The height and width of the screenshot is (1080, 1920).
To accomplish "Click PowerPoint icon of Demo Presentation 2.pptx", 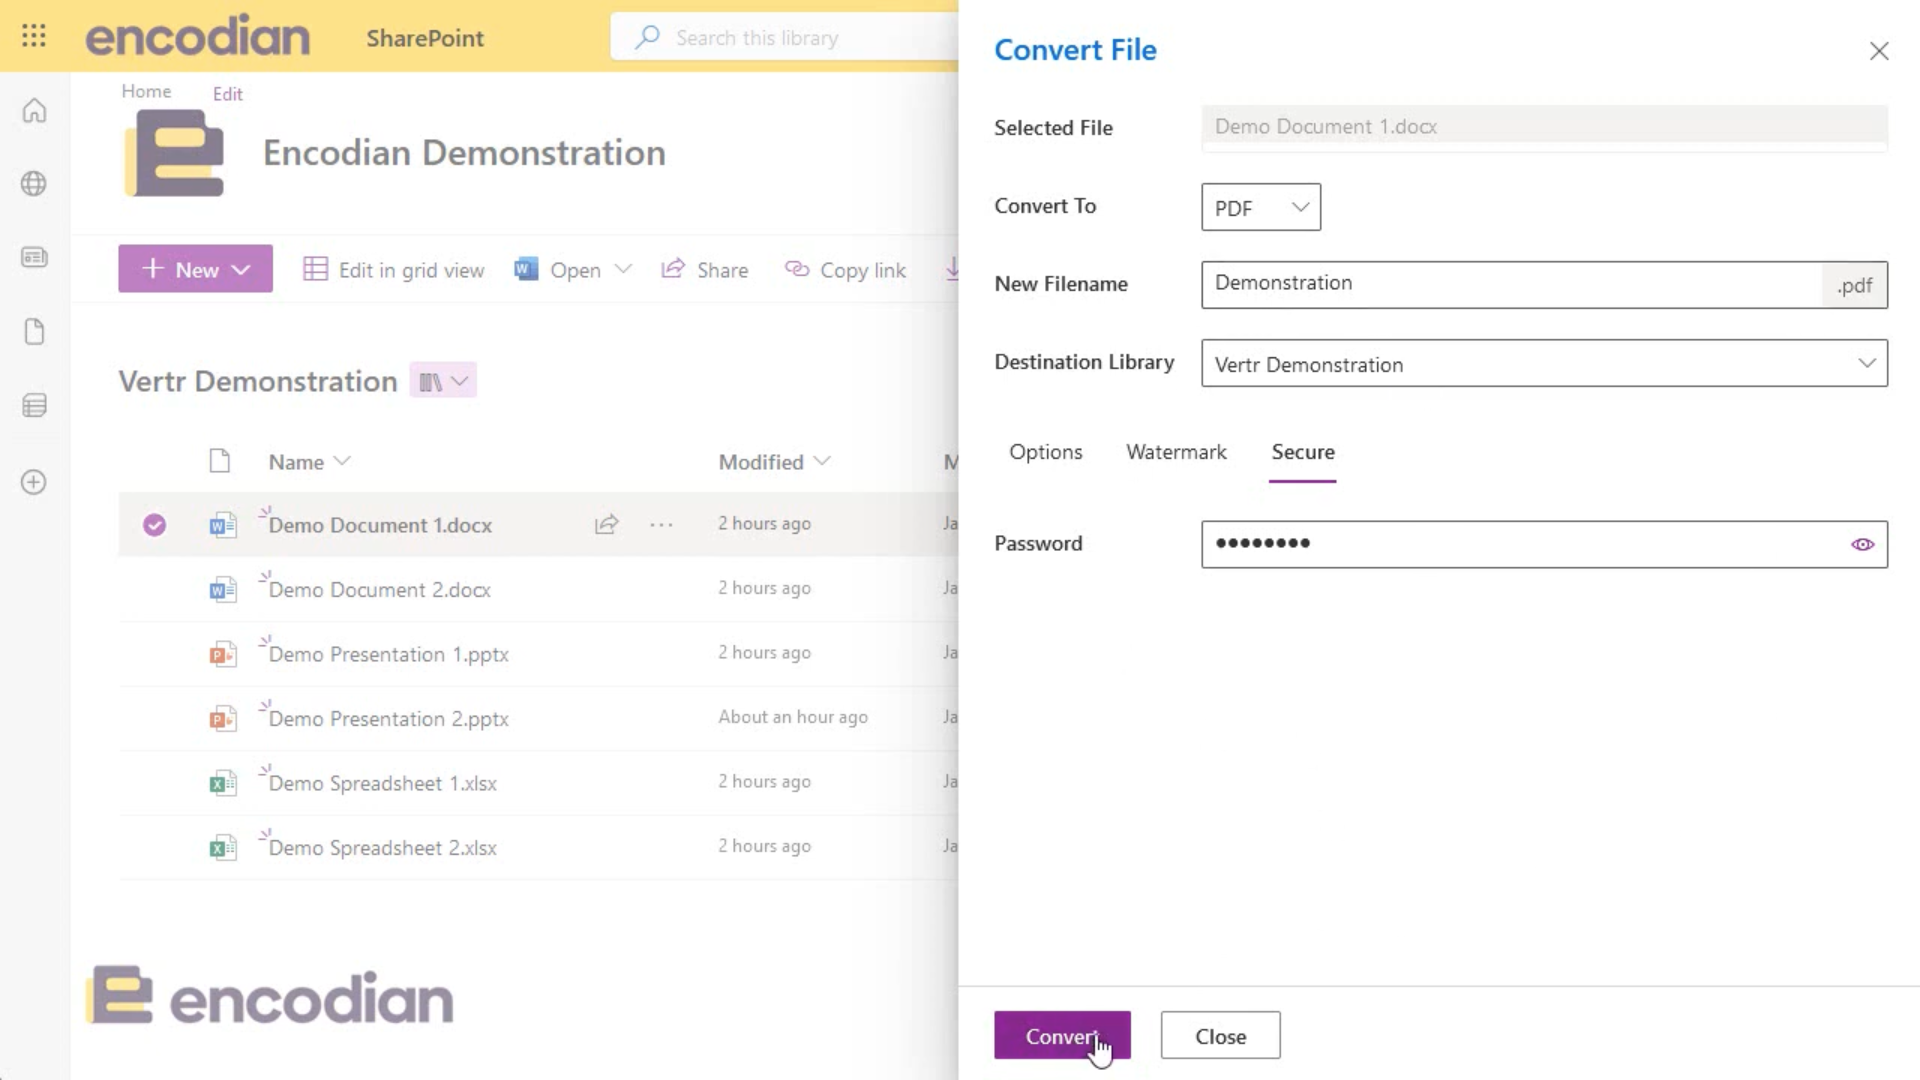I will [222, 718].
